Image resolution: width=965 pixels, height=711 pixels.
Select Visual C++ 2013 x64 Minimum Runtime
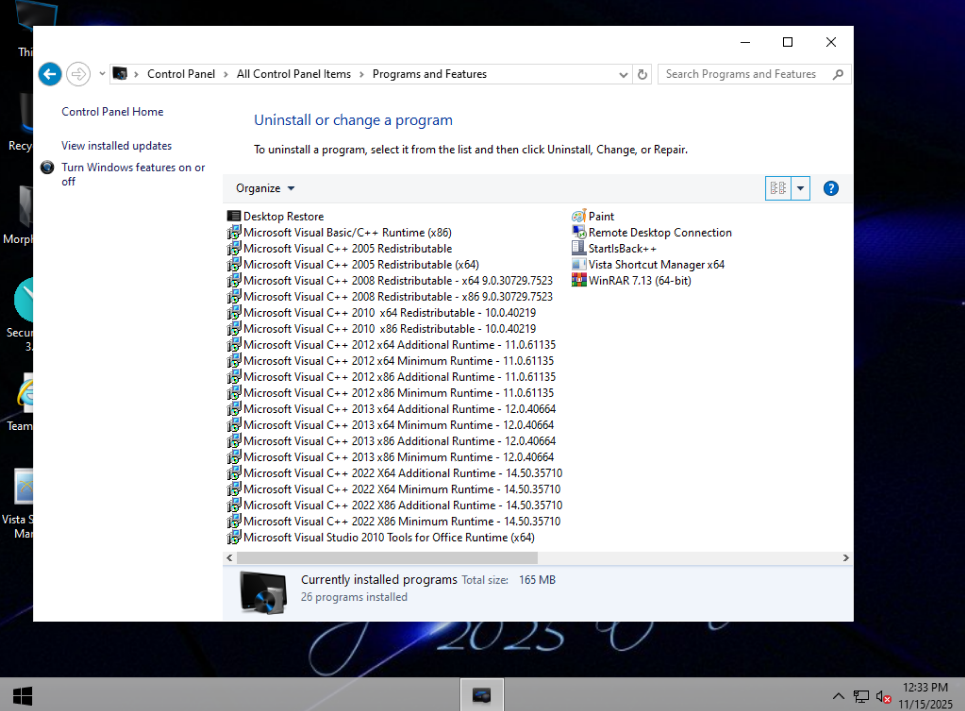point(391,425)
